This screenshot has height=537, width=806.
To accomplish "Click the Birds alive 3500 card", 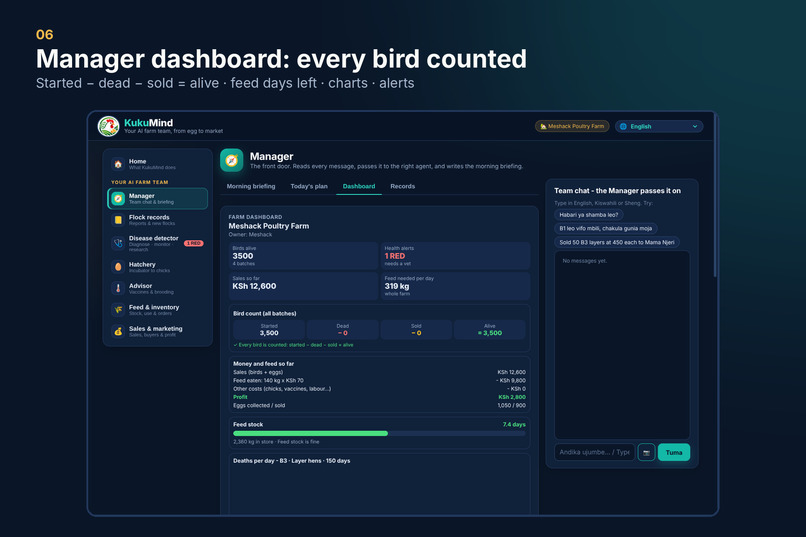I will tap(303, 256).
